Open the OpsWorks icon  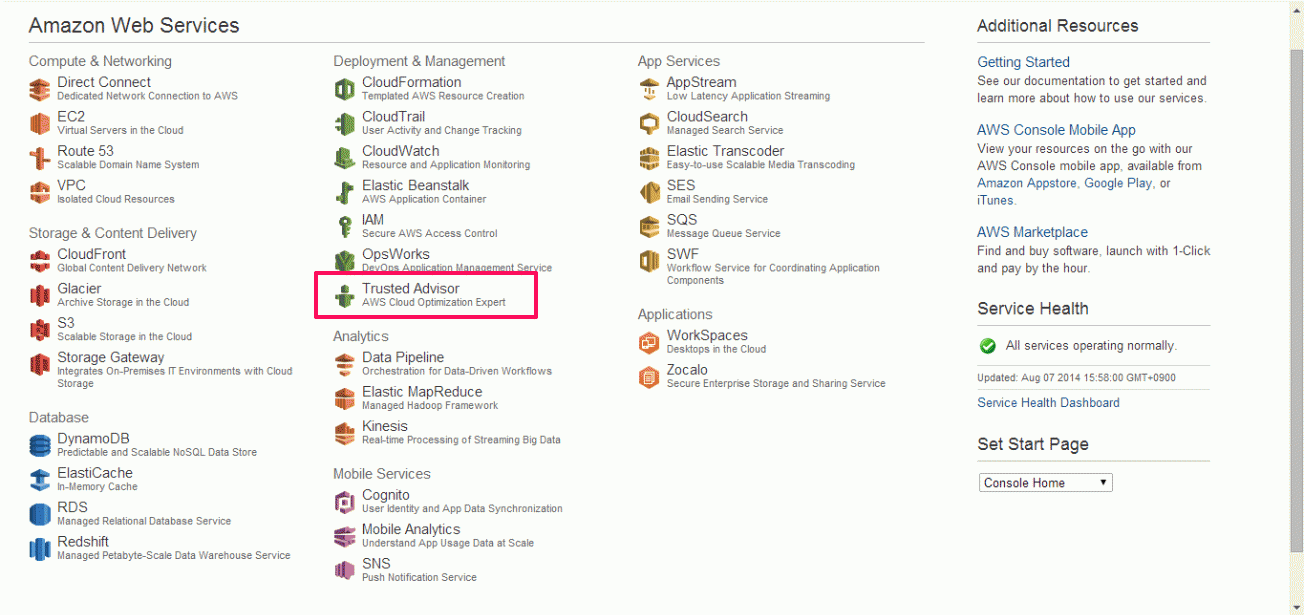pyautogui.click(x=344, y=261)
